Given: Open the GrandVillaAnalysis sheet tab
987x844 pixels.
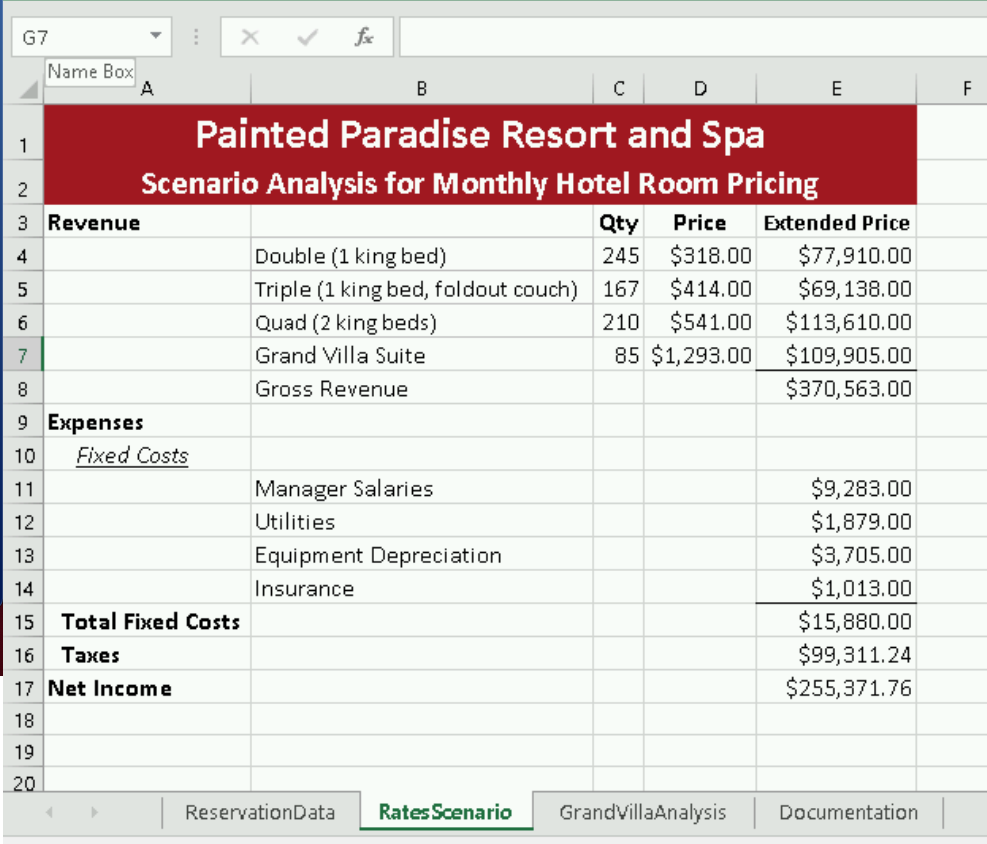Looking at the screenshot, I should [643, 812].
